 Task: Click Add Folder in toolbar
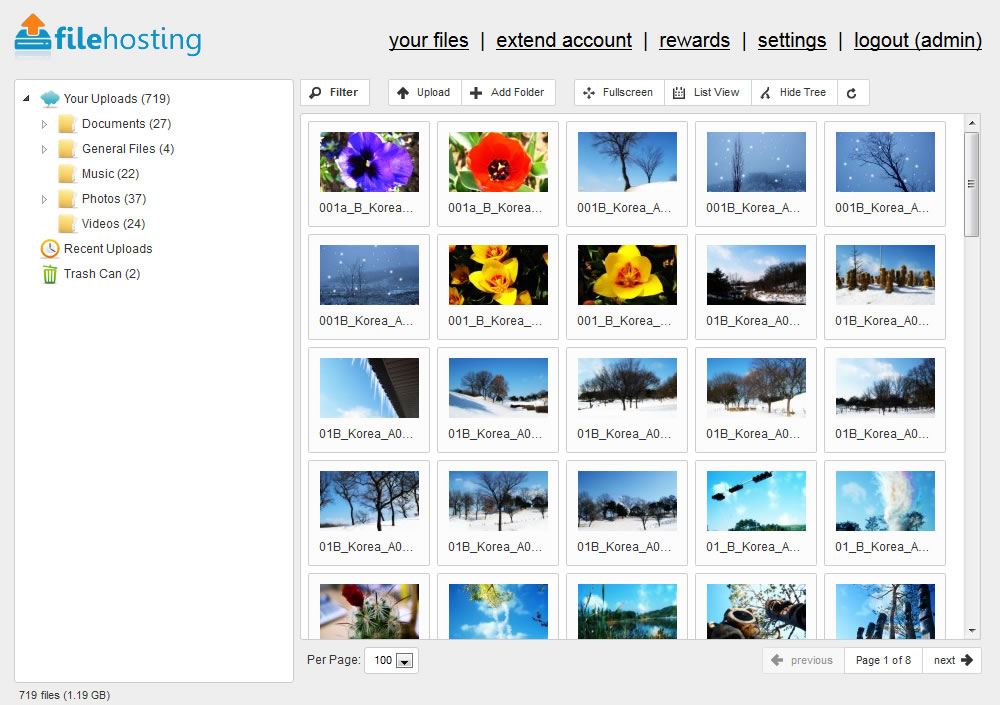point(508,93)
